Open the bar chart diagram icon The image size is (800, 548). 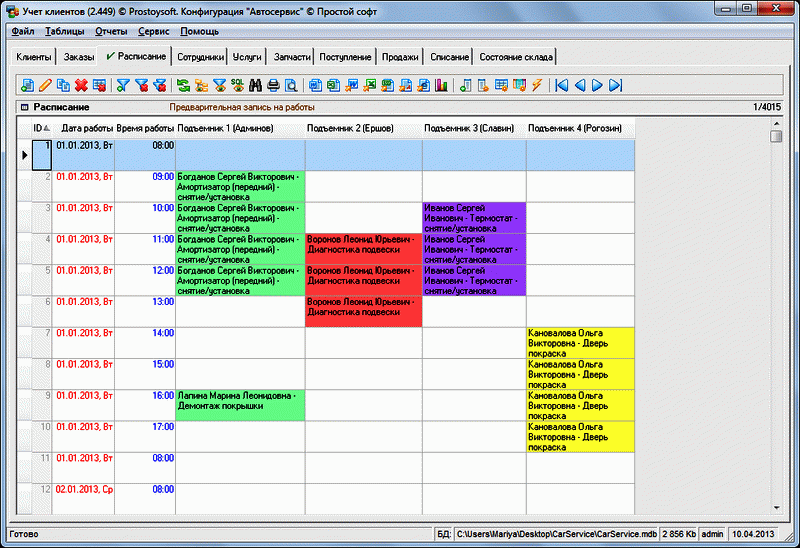pos(439,85)
